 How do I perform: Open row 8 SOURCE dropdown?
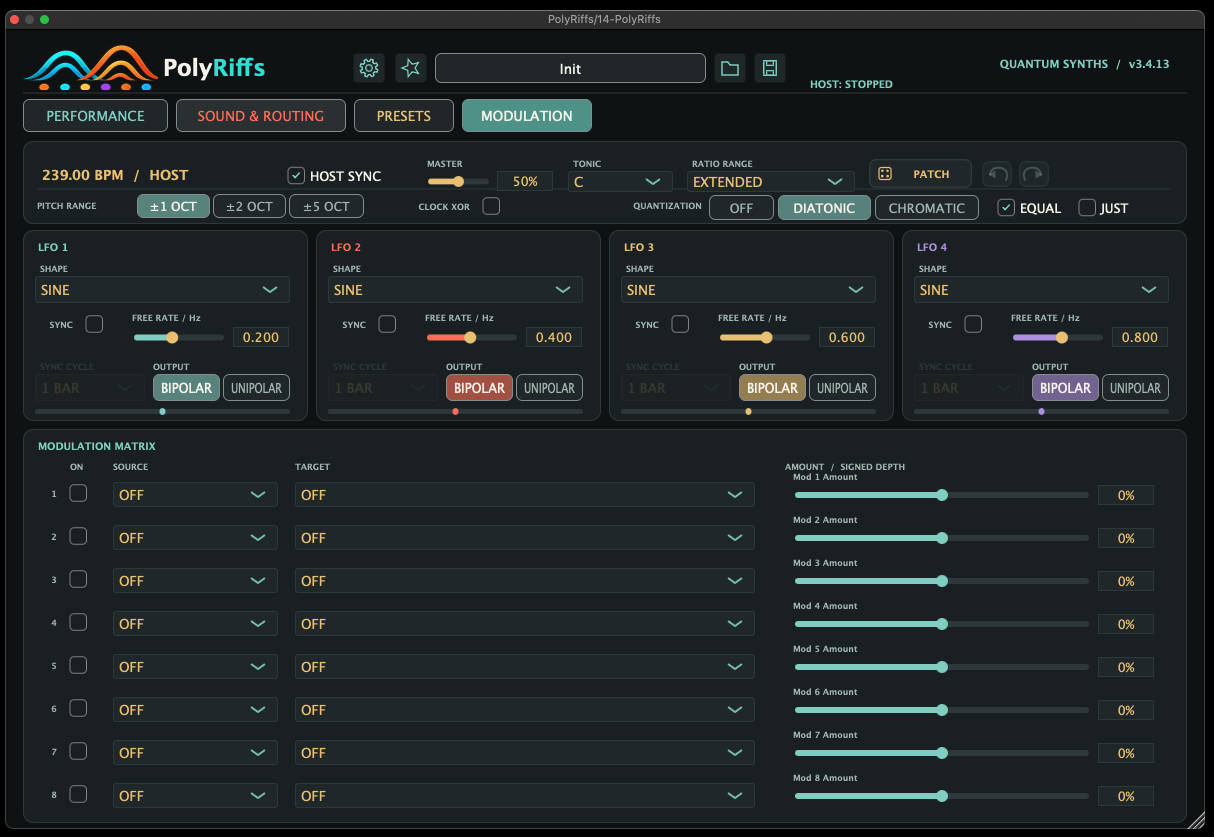(x=195, y=796)
